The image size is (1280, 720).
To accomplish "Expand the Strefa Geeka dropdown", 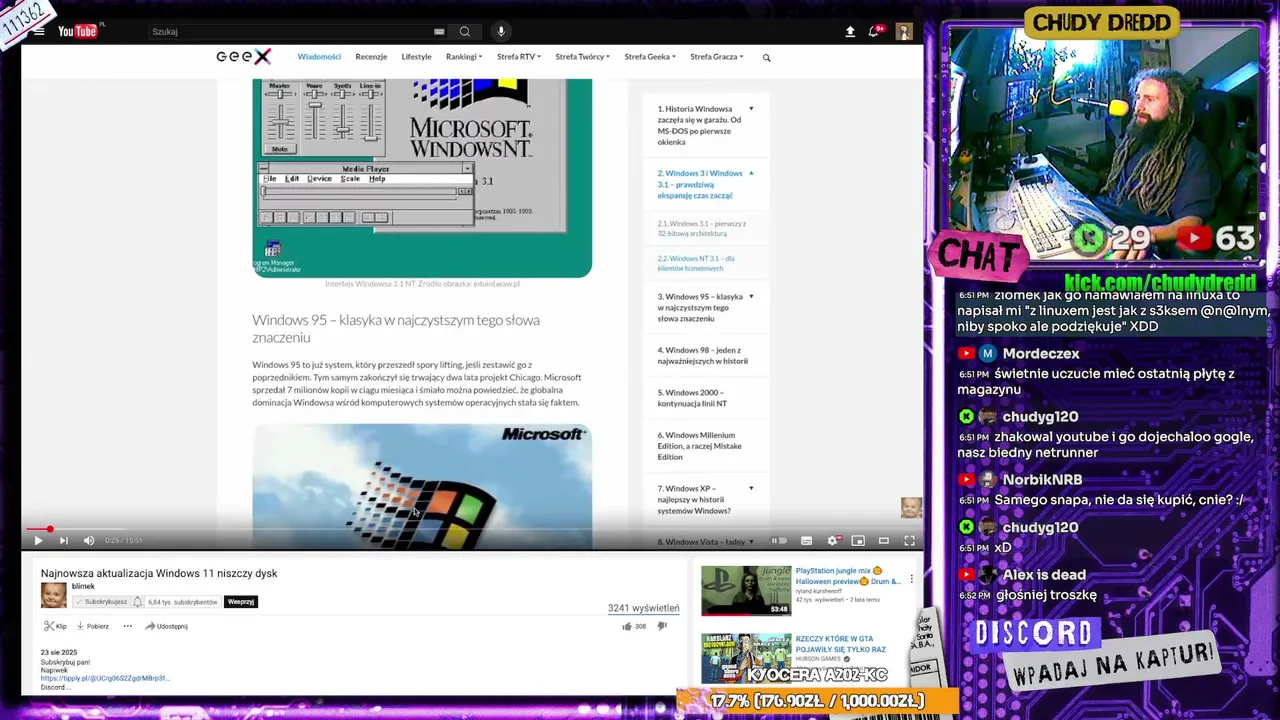I will (x=650, y=57).
